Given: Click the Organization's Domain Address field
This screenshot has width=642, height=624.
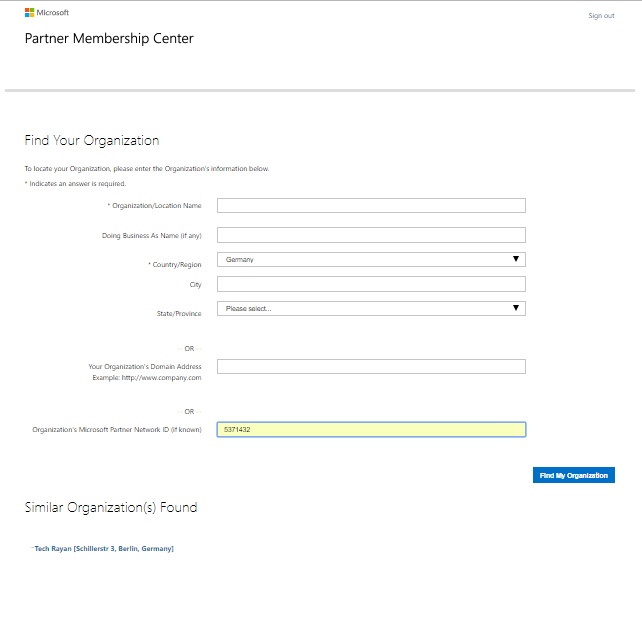Looking at the screenshot, I should click(x=371, y=366).
